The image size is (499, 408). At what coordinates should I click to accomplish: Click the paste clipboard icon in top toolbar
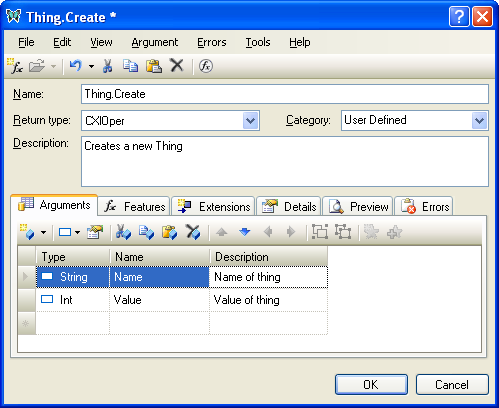154,66
